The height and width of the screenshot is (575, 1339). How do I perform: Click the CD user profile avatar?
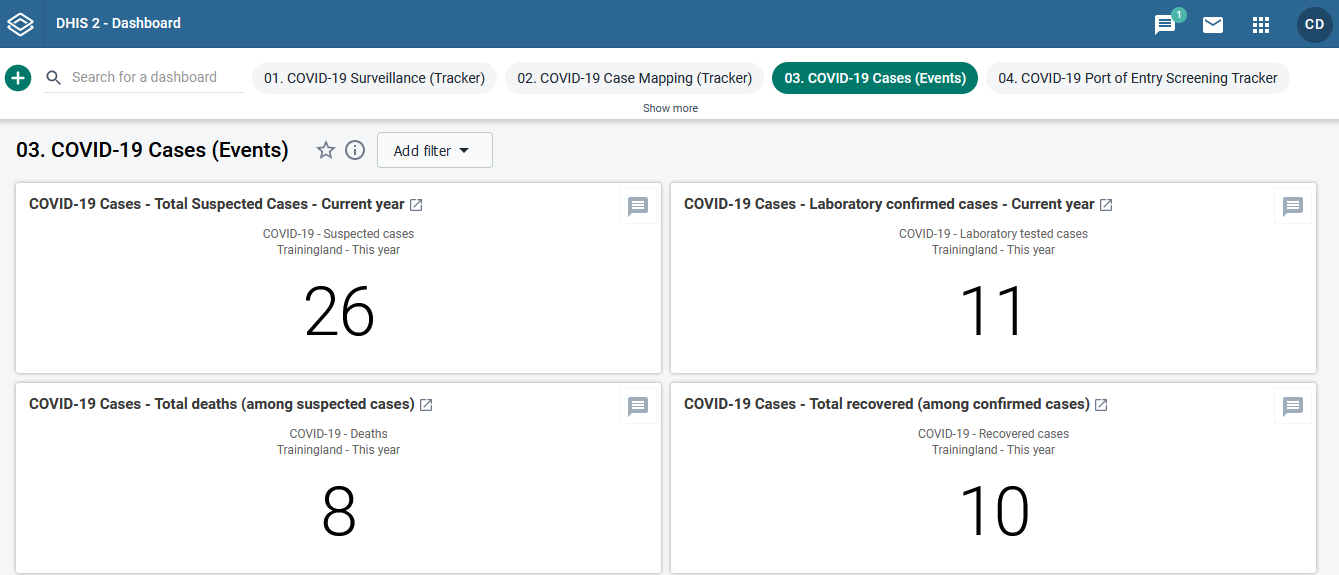1314,24
